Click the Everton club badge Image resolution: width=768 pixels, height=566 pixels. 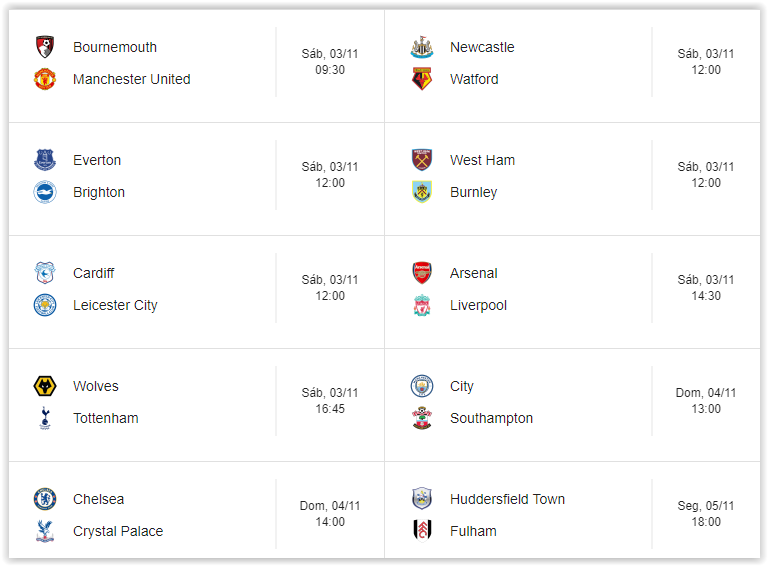(x=44, y=160)
